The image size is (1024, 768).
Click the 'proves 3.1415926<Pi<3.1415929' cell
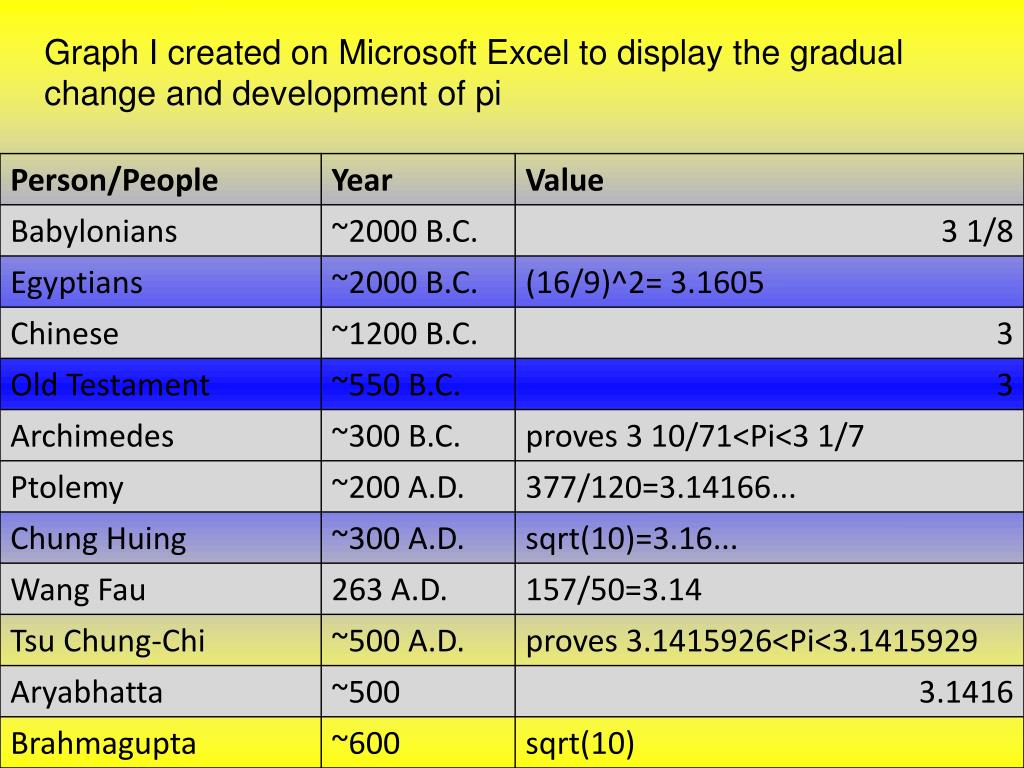tap(769, 640)
